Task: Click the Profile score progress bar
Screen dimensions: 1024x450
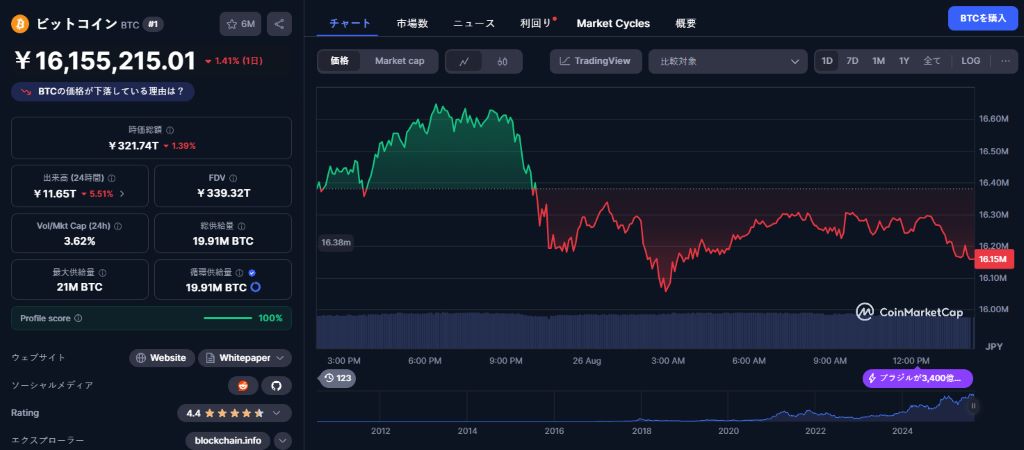Action: click(227, 318)
